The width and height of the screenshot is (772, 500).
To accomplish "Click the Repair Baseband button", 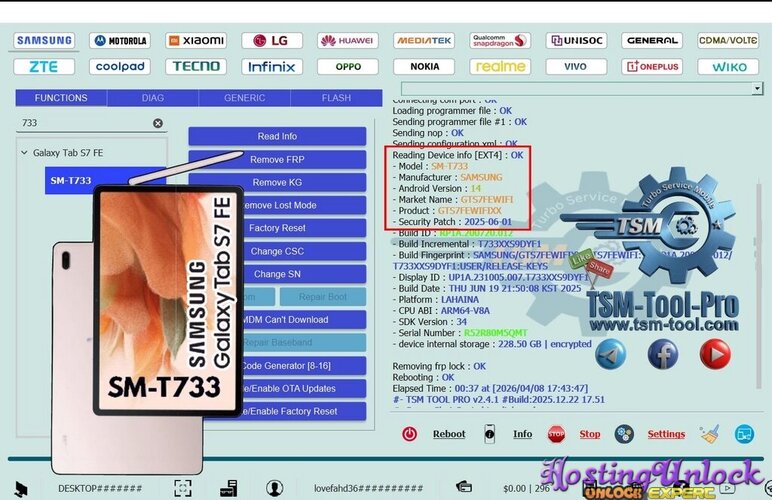I will point(304,343).
